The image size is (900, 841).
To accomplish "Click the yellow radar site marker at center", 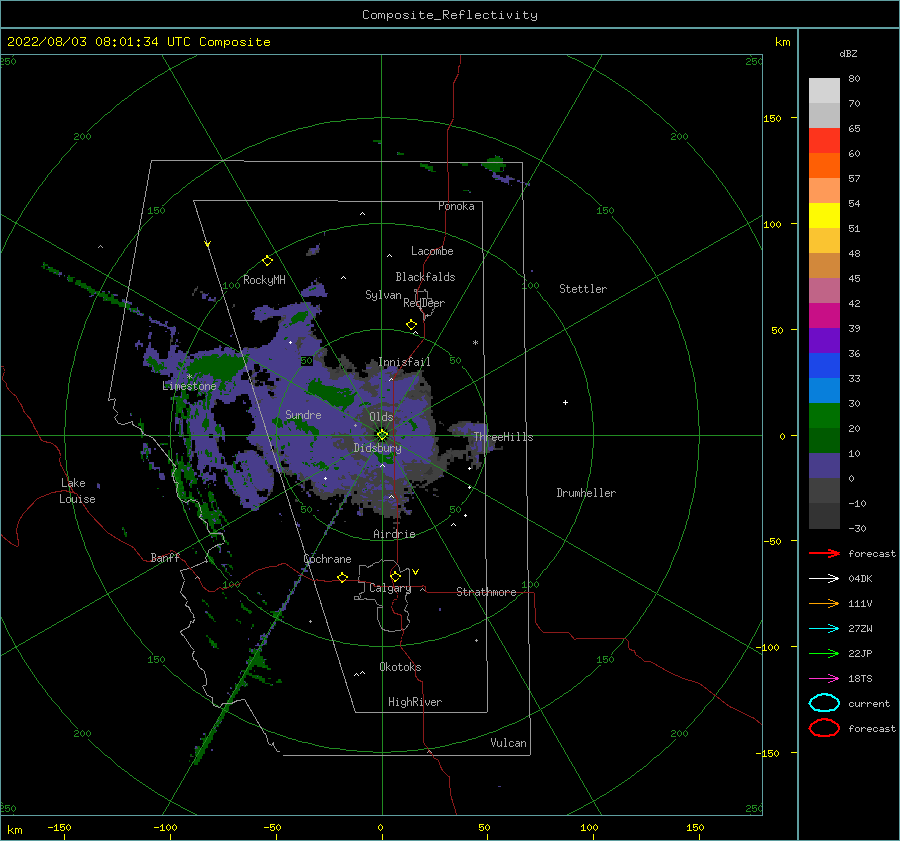I will pos(382,435).
